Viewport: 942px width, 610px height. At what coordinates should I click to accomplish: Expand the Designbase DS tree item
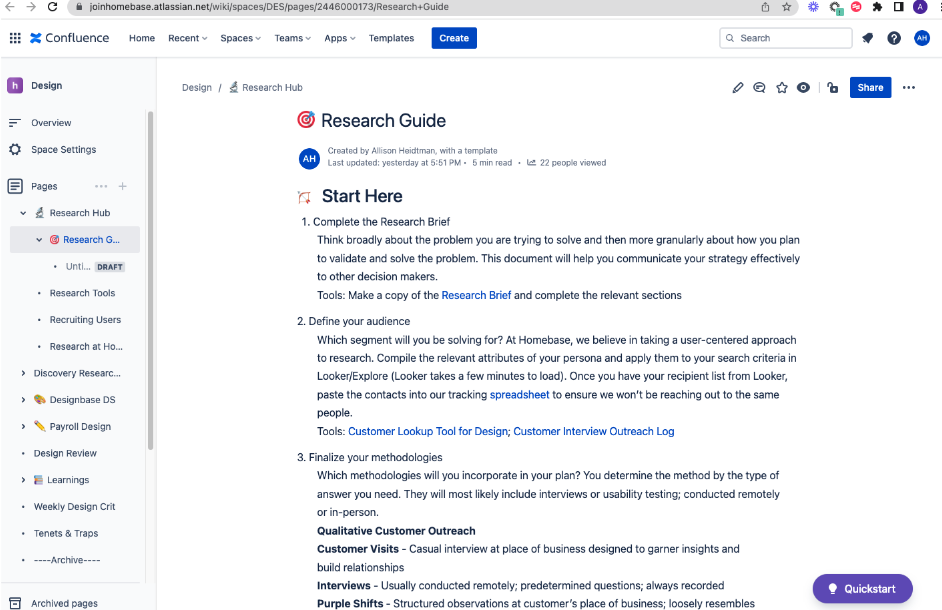(x=23, y=400)
